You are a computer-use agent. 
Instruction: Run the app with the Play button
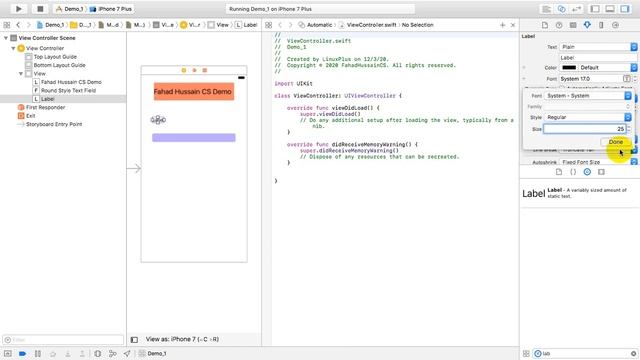pos(18,9)
